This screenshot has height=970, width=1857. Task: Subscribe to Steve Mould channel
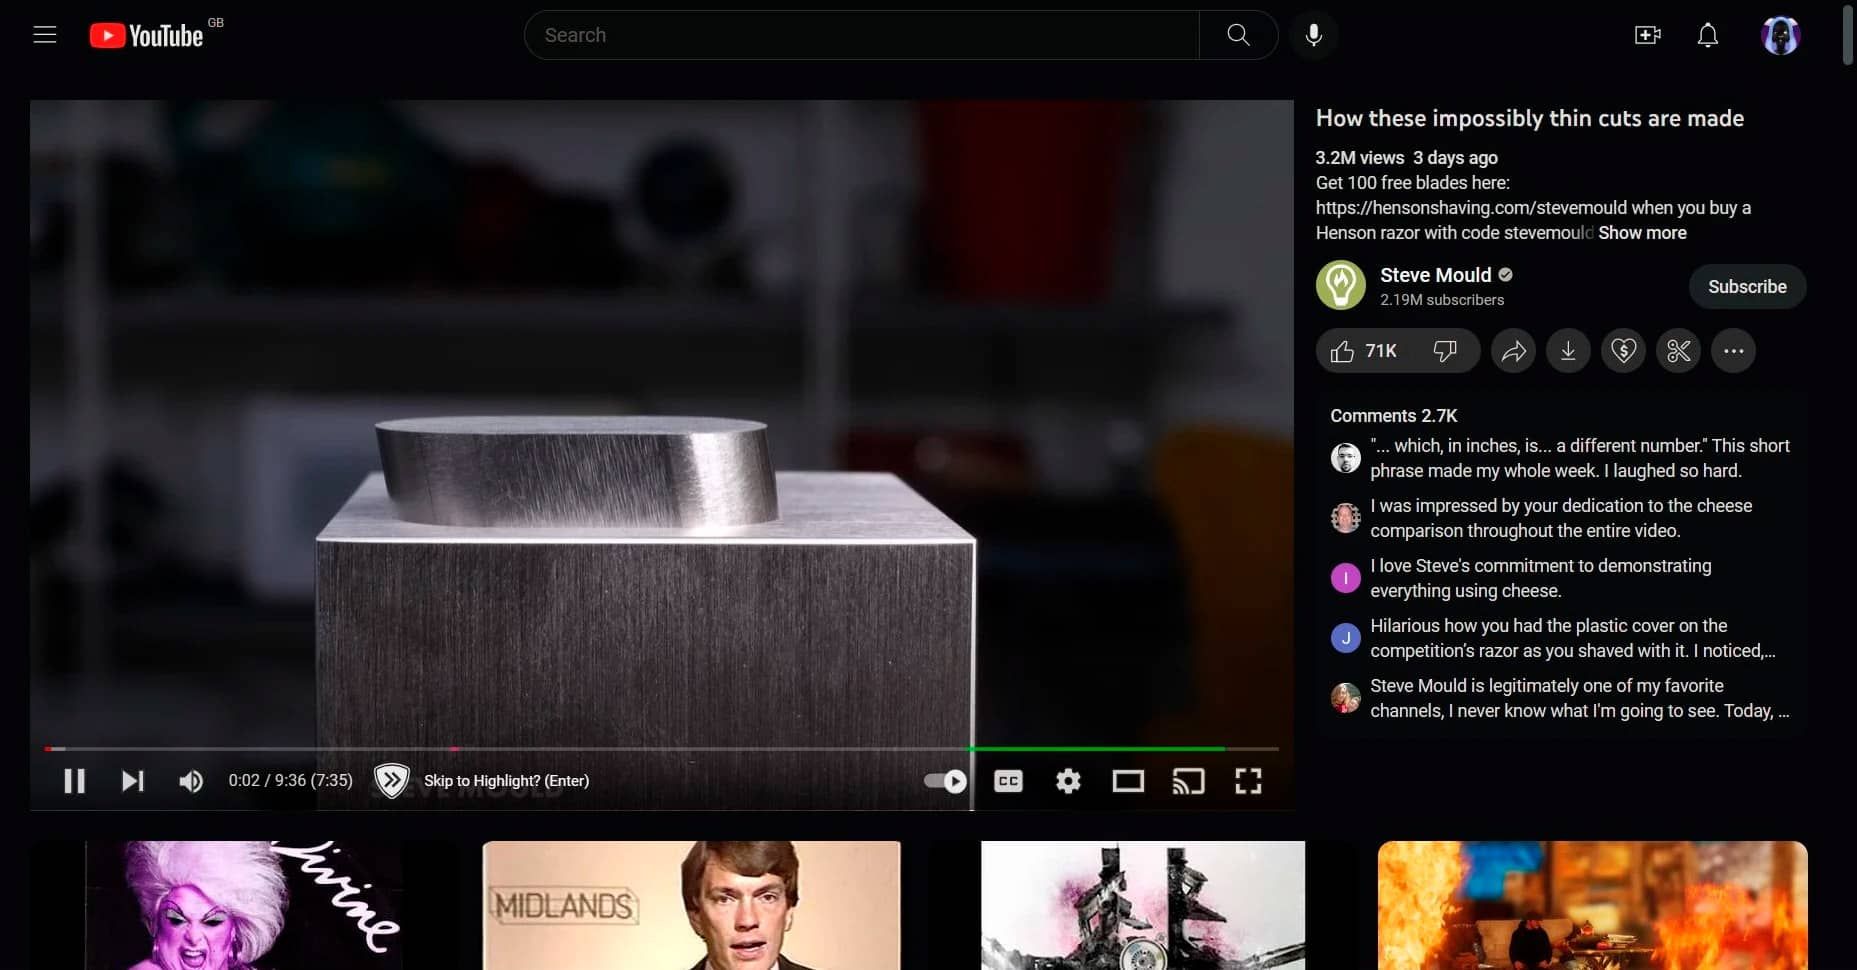(1746, 287)
